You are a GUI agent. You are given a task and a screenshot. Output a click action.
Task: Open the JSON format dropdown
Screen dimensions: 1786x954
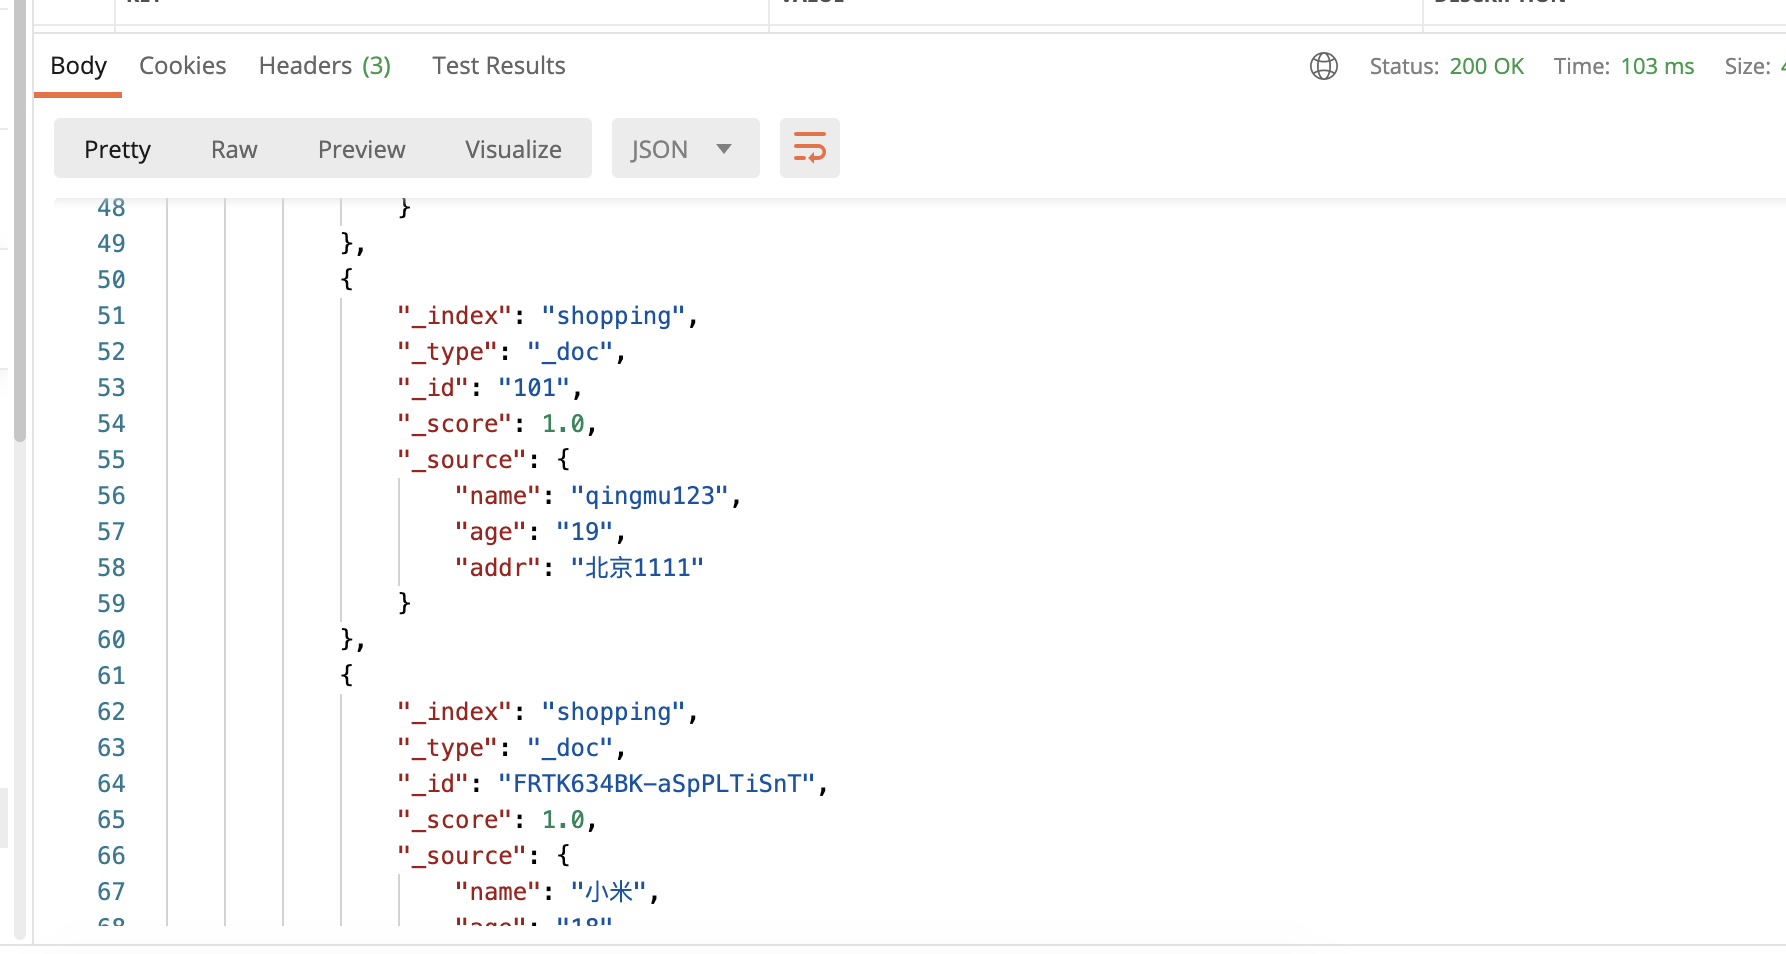click(685, 149)
